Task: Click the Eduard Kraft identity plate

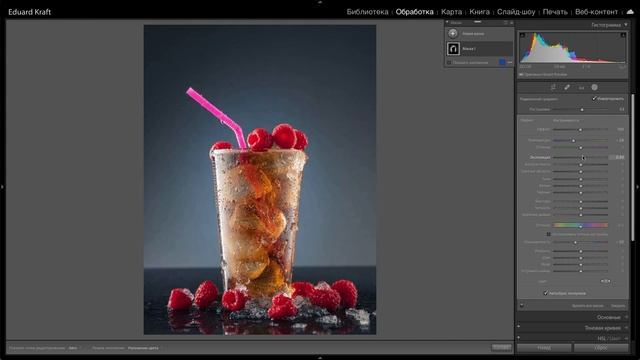Action: coord(29,12)
